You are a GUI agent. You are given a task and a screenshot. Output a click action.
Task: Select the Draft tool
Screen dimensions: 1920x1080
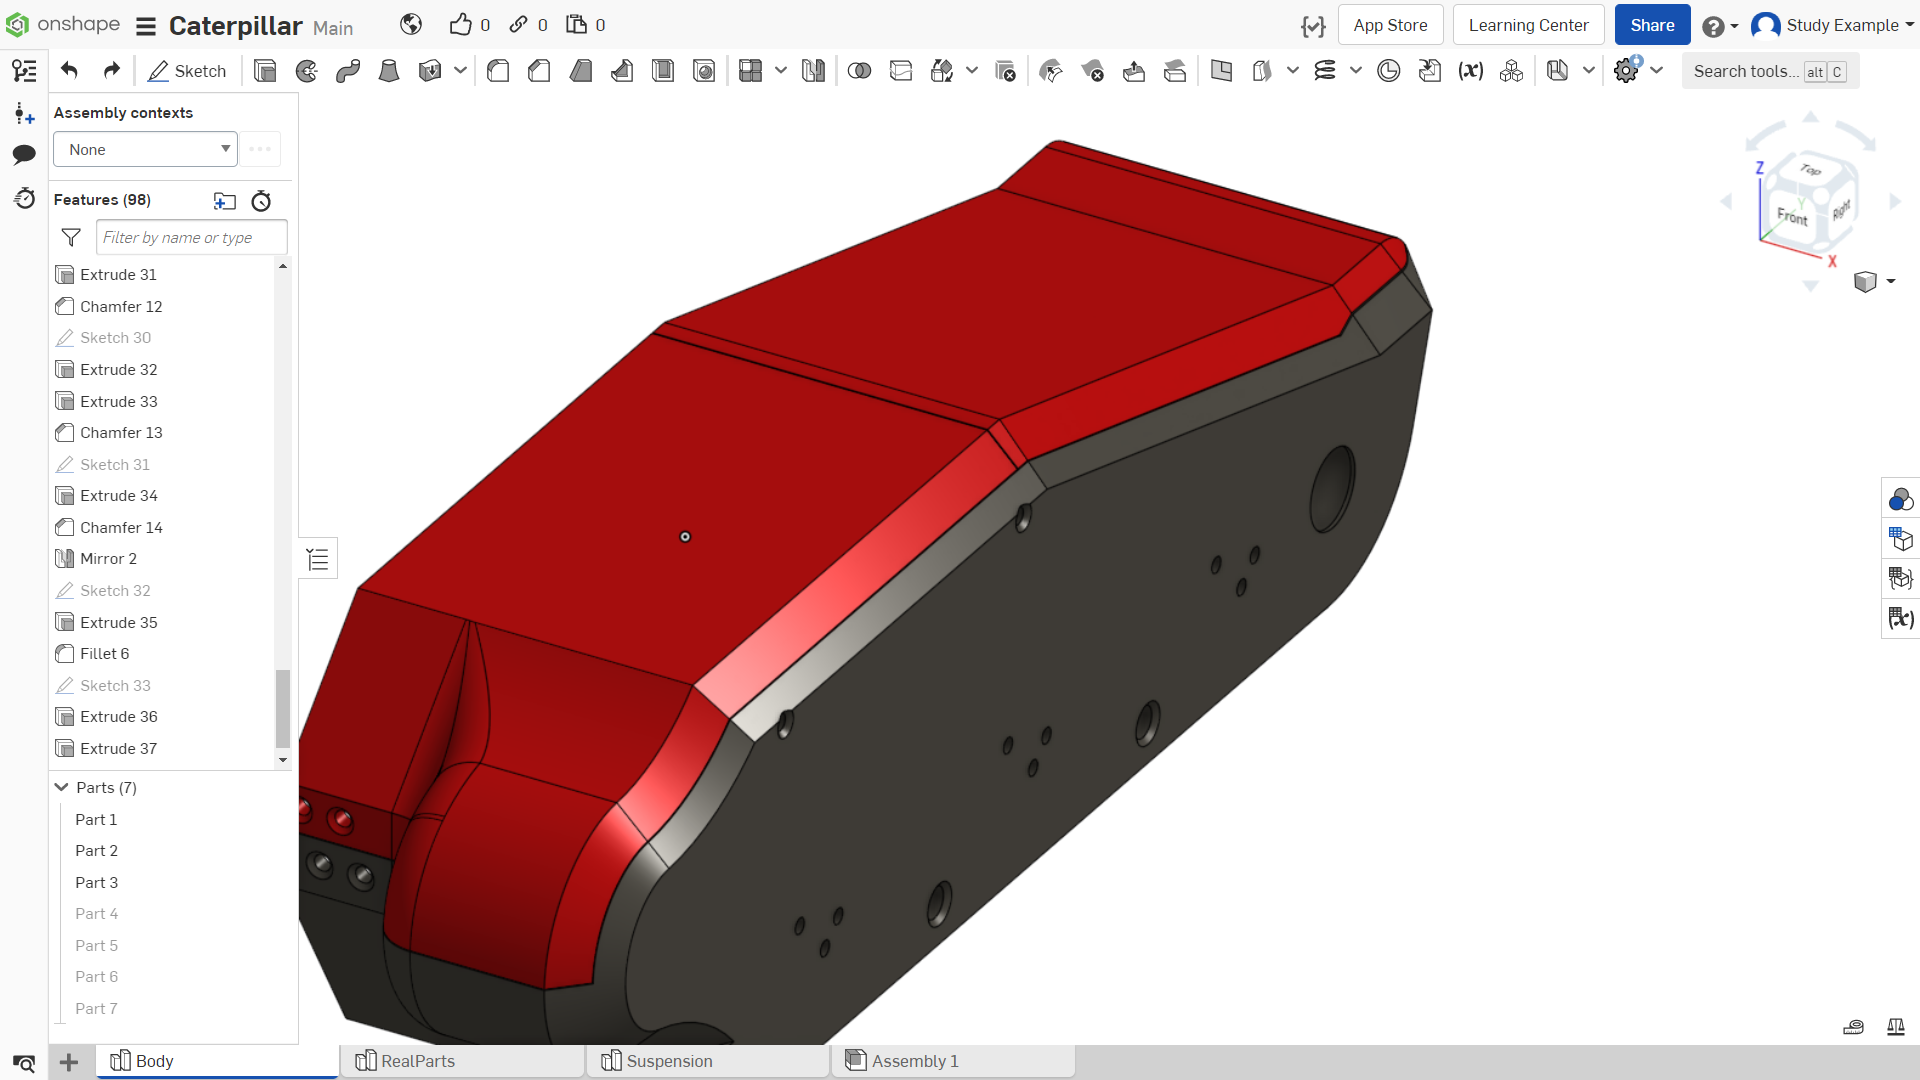(581, 71)
